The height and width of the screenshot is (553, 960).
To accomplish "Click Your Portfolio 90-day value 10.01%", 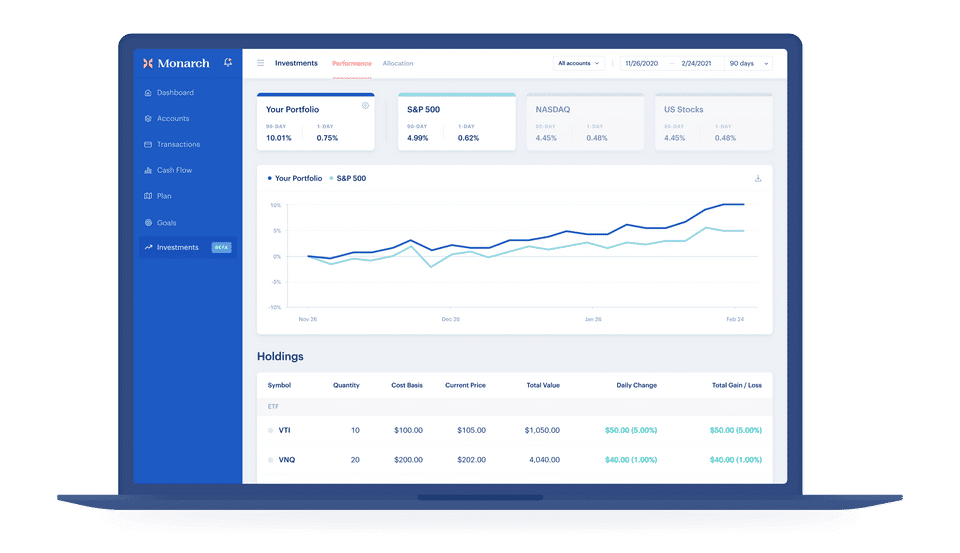I will (279, 138).
